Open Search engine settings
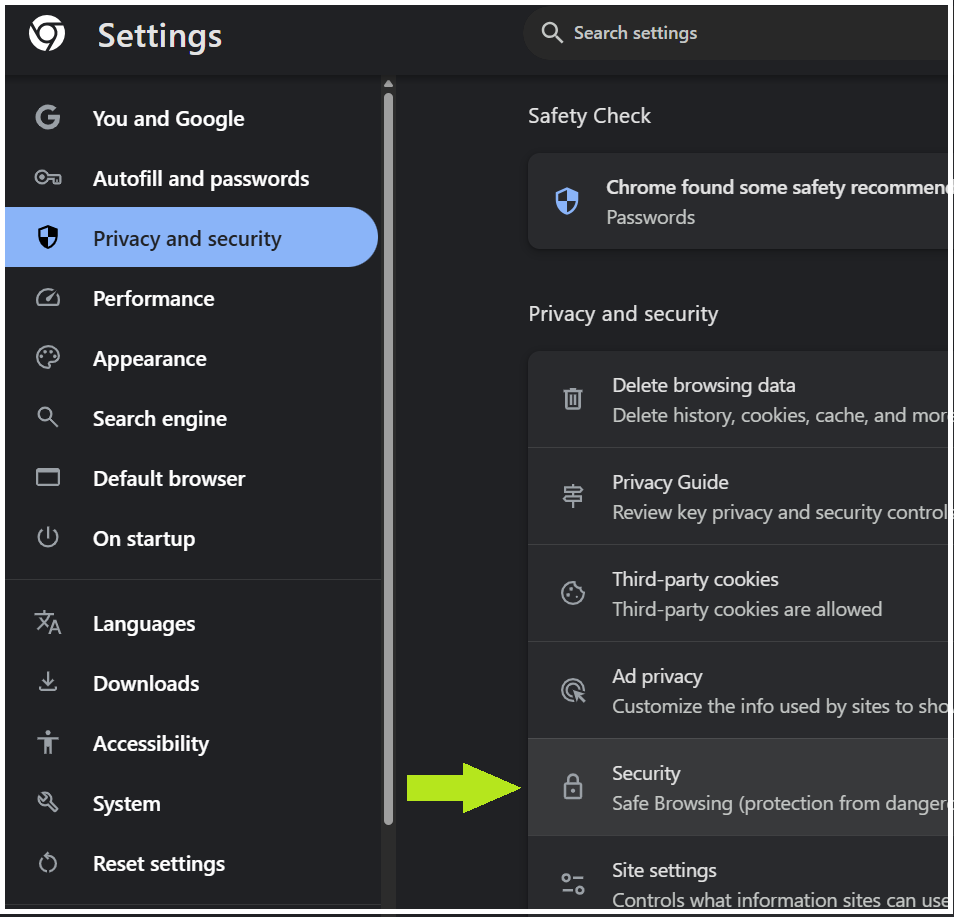Image resolution: width=954 pixels, height=917 pixels. click(x=191, y=418)
